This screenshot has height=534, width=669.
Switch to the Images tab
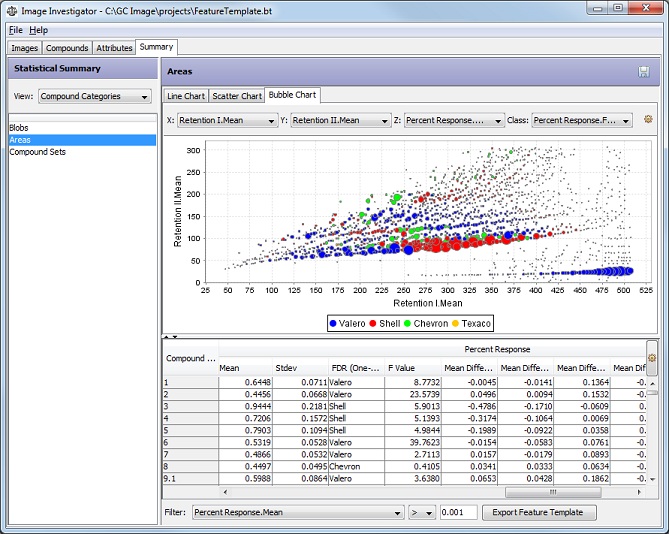(x=25, y=48)
